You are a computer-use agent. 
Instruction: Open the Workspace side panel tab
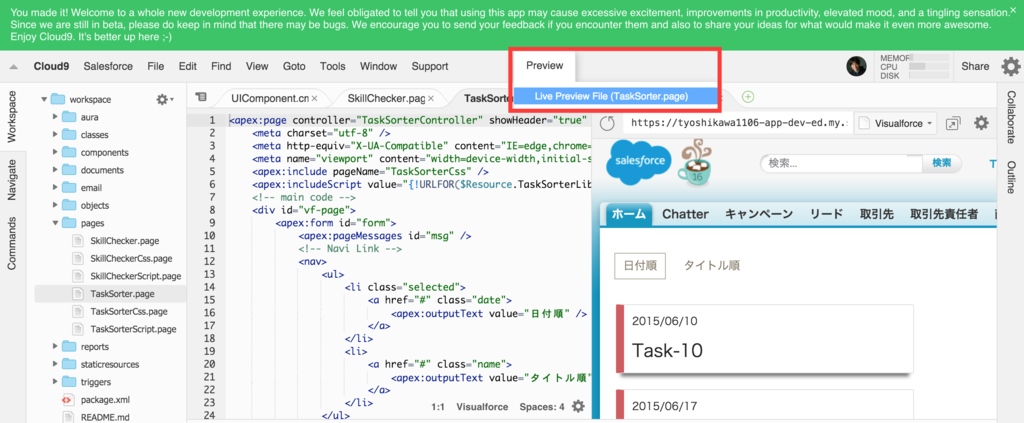tap(12, 116)
